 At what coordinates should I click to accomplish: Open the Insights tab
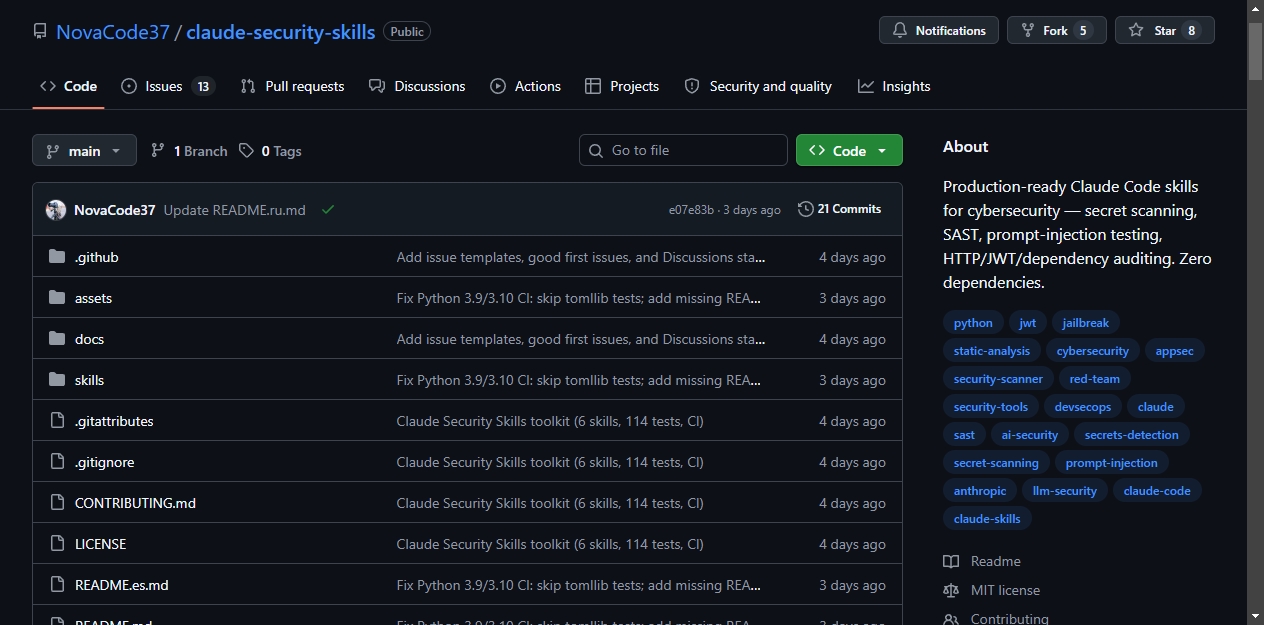(894, 86)
